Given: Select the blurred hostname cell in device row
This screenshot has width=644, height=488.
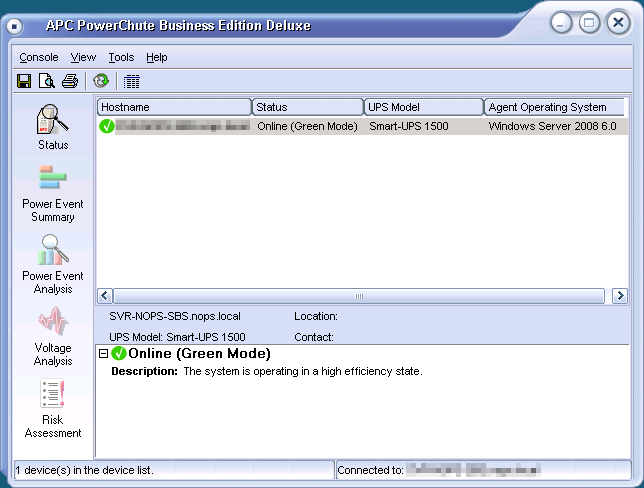Looking at the screenshot, I should click(x=183, y=126).
